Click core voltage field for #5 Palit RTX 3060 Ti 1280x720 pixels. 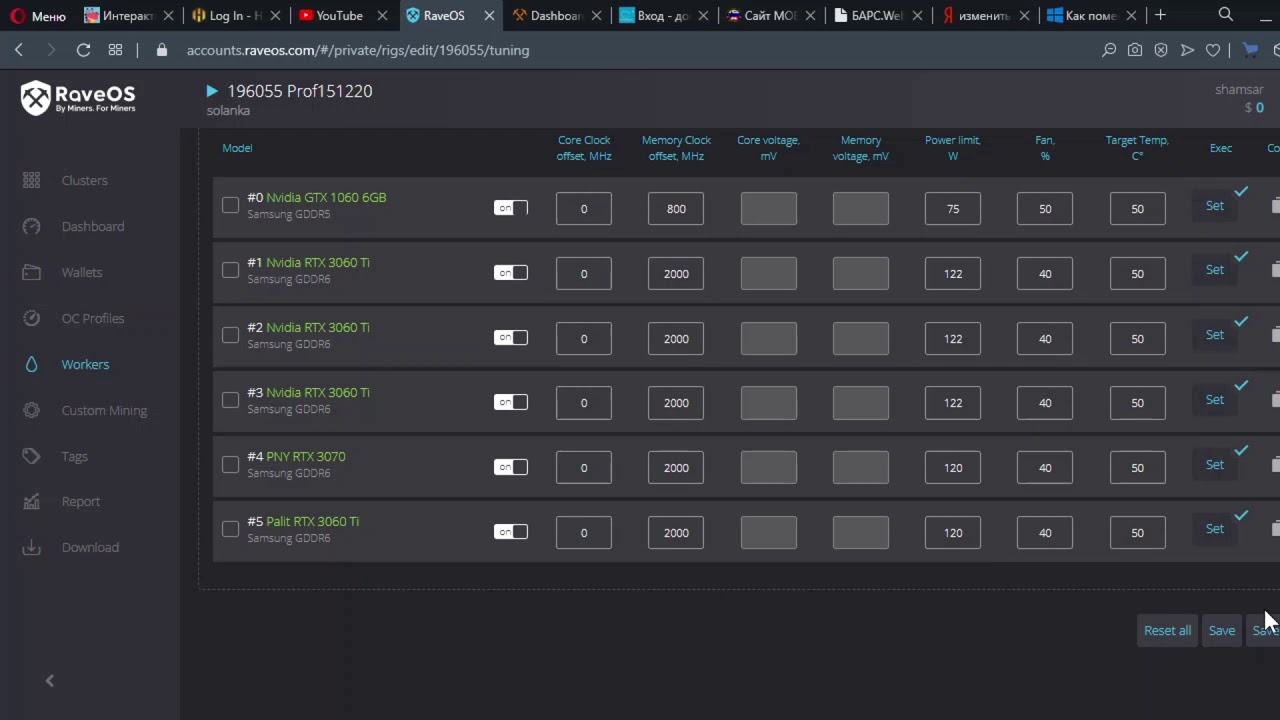point(769,532)
